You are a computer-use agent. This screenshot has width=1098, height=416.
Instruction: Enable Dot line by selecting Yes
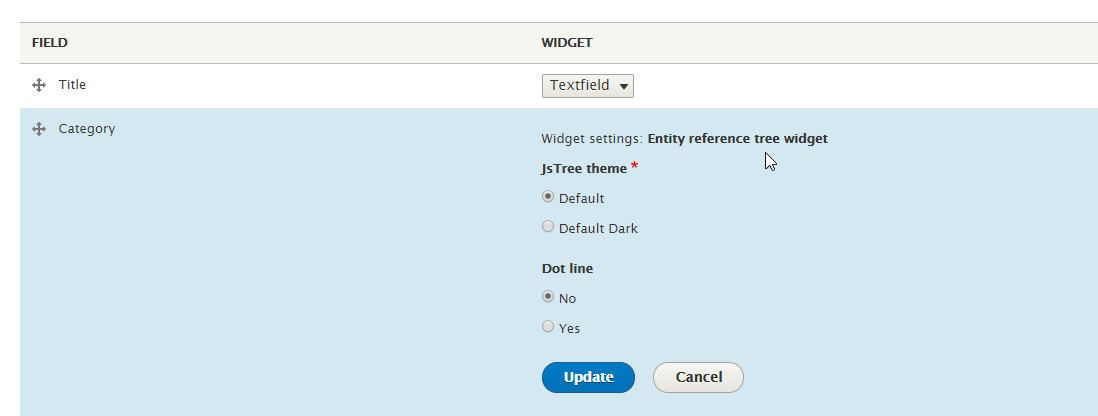[547, 327]
